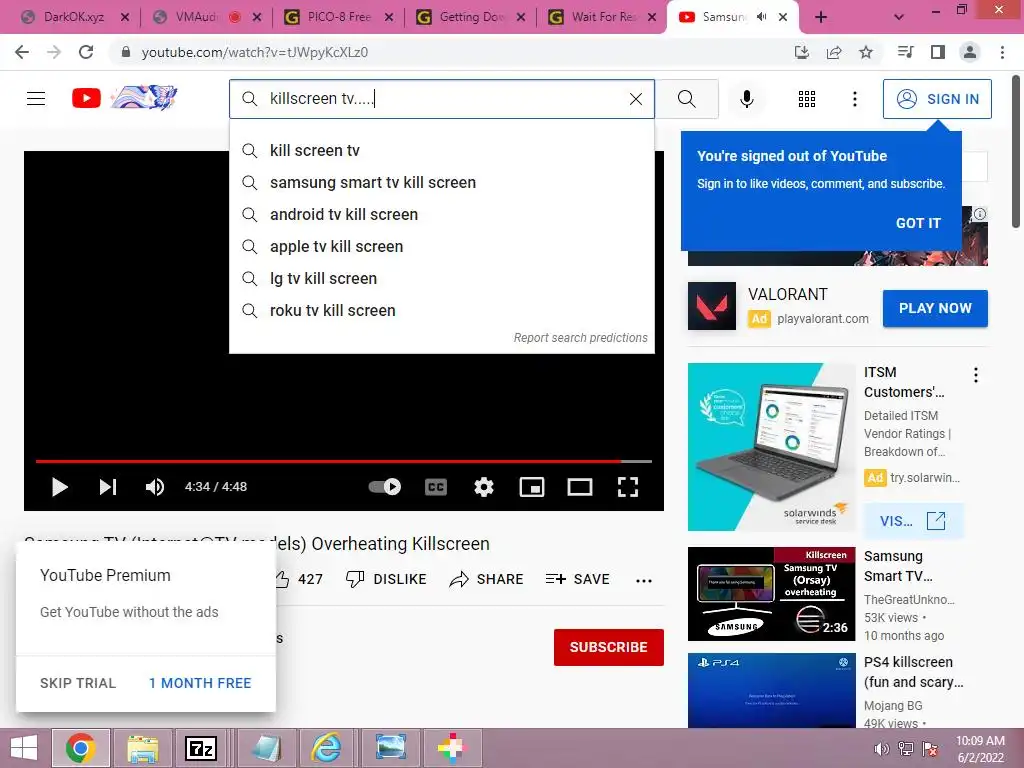Open more actions ellipsis under video
1024x768 pixels.
click(644, 580)
